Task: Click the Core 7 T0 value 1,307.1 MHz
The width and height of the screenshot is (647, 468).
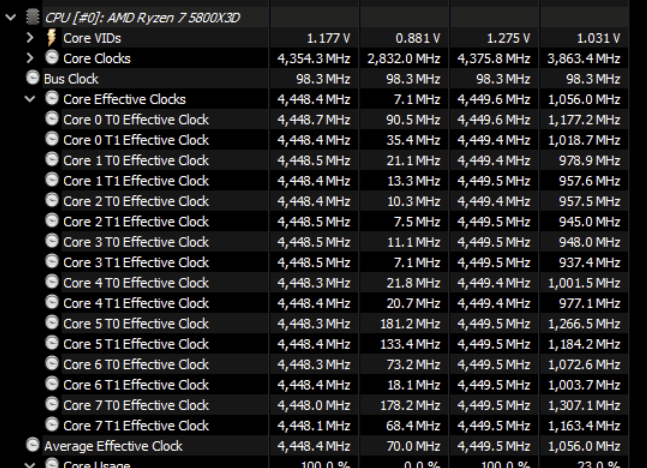Action: [x=584, y=406]
